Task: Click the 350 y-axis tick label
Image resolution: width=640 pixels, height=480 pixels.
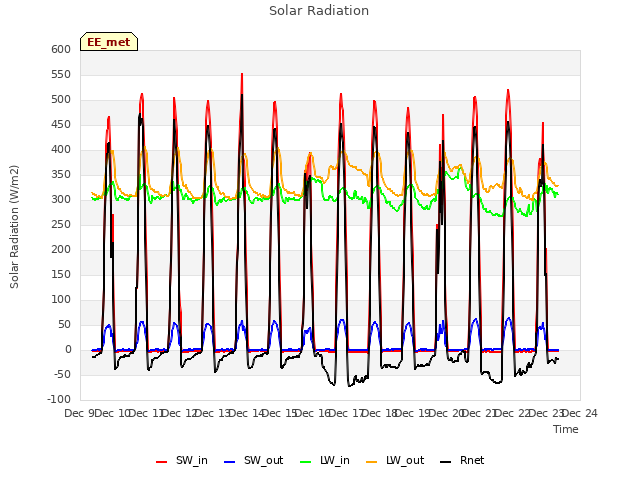Action: pyautogui.click(x=61, y=174)
